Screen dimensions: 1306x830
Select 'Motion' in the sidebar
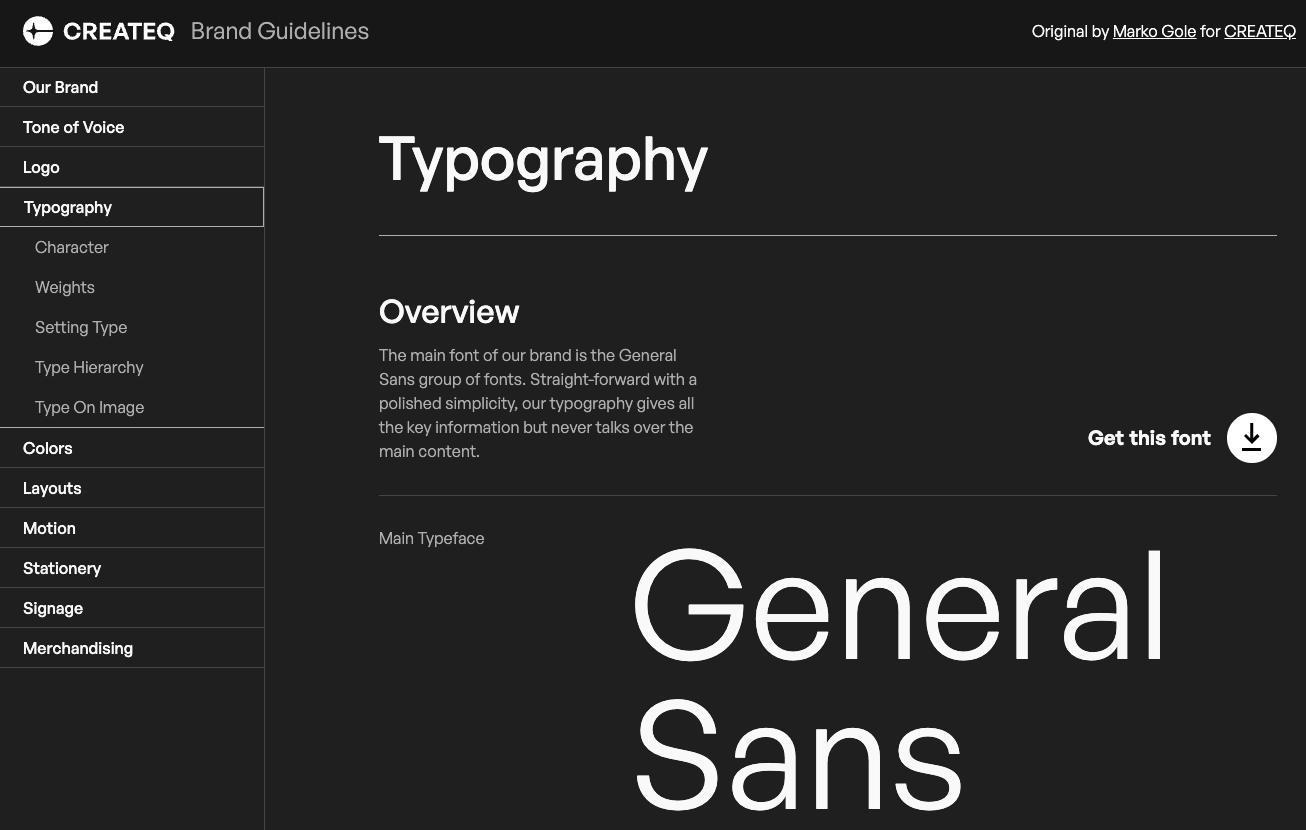tap(49, 528)
